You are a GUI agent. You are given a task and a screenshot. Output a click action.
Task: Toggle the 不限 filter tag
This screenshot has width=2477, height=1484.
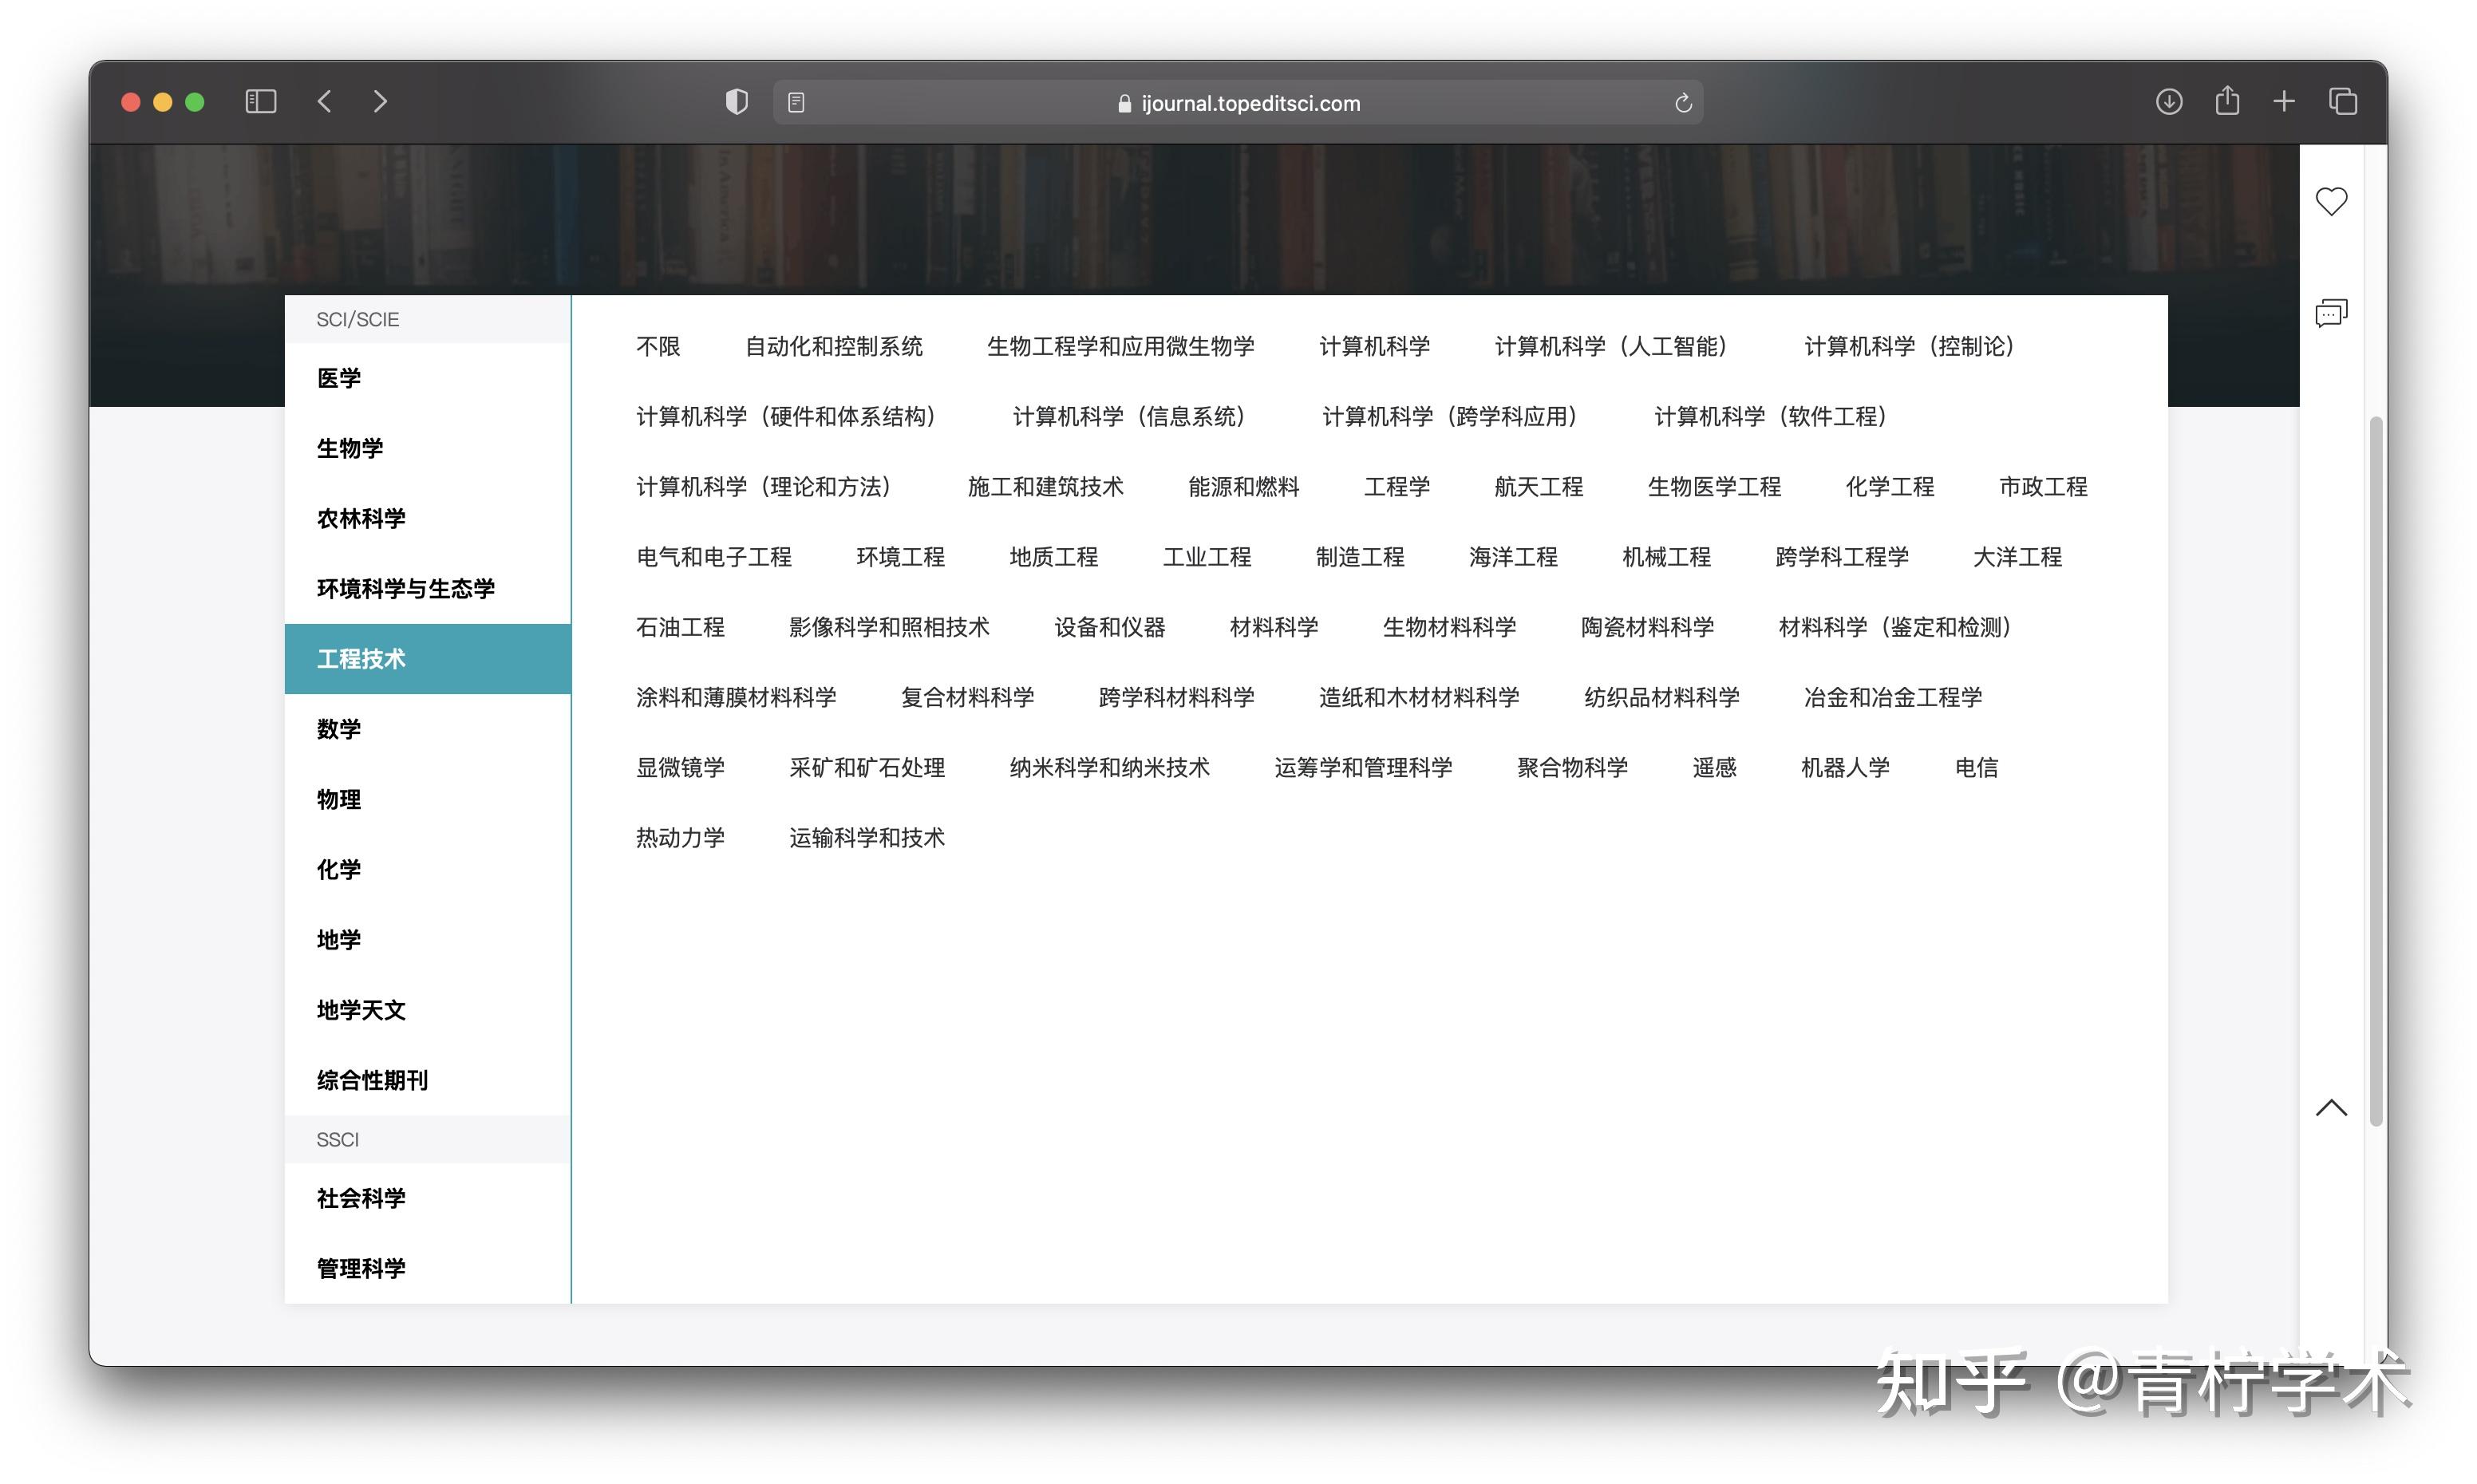click(x=658, y=346)
